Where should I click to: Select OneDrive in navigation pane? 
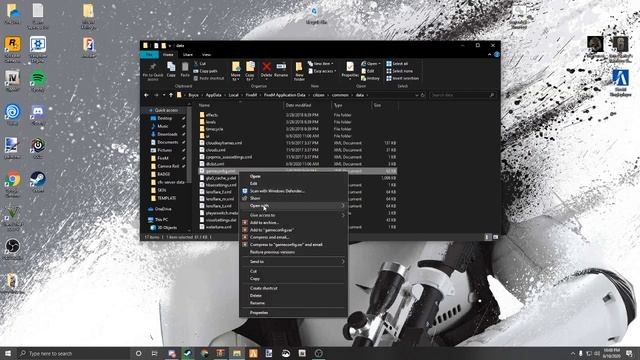pos(163,209)
